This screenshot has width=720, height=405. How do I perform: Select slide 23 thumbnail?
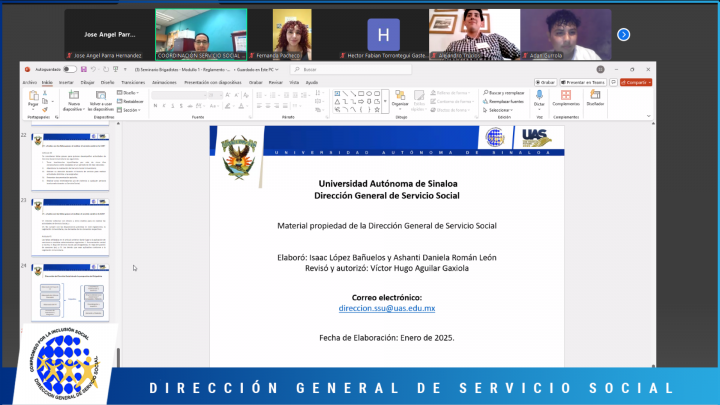(x=70, y=227)
